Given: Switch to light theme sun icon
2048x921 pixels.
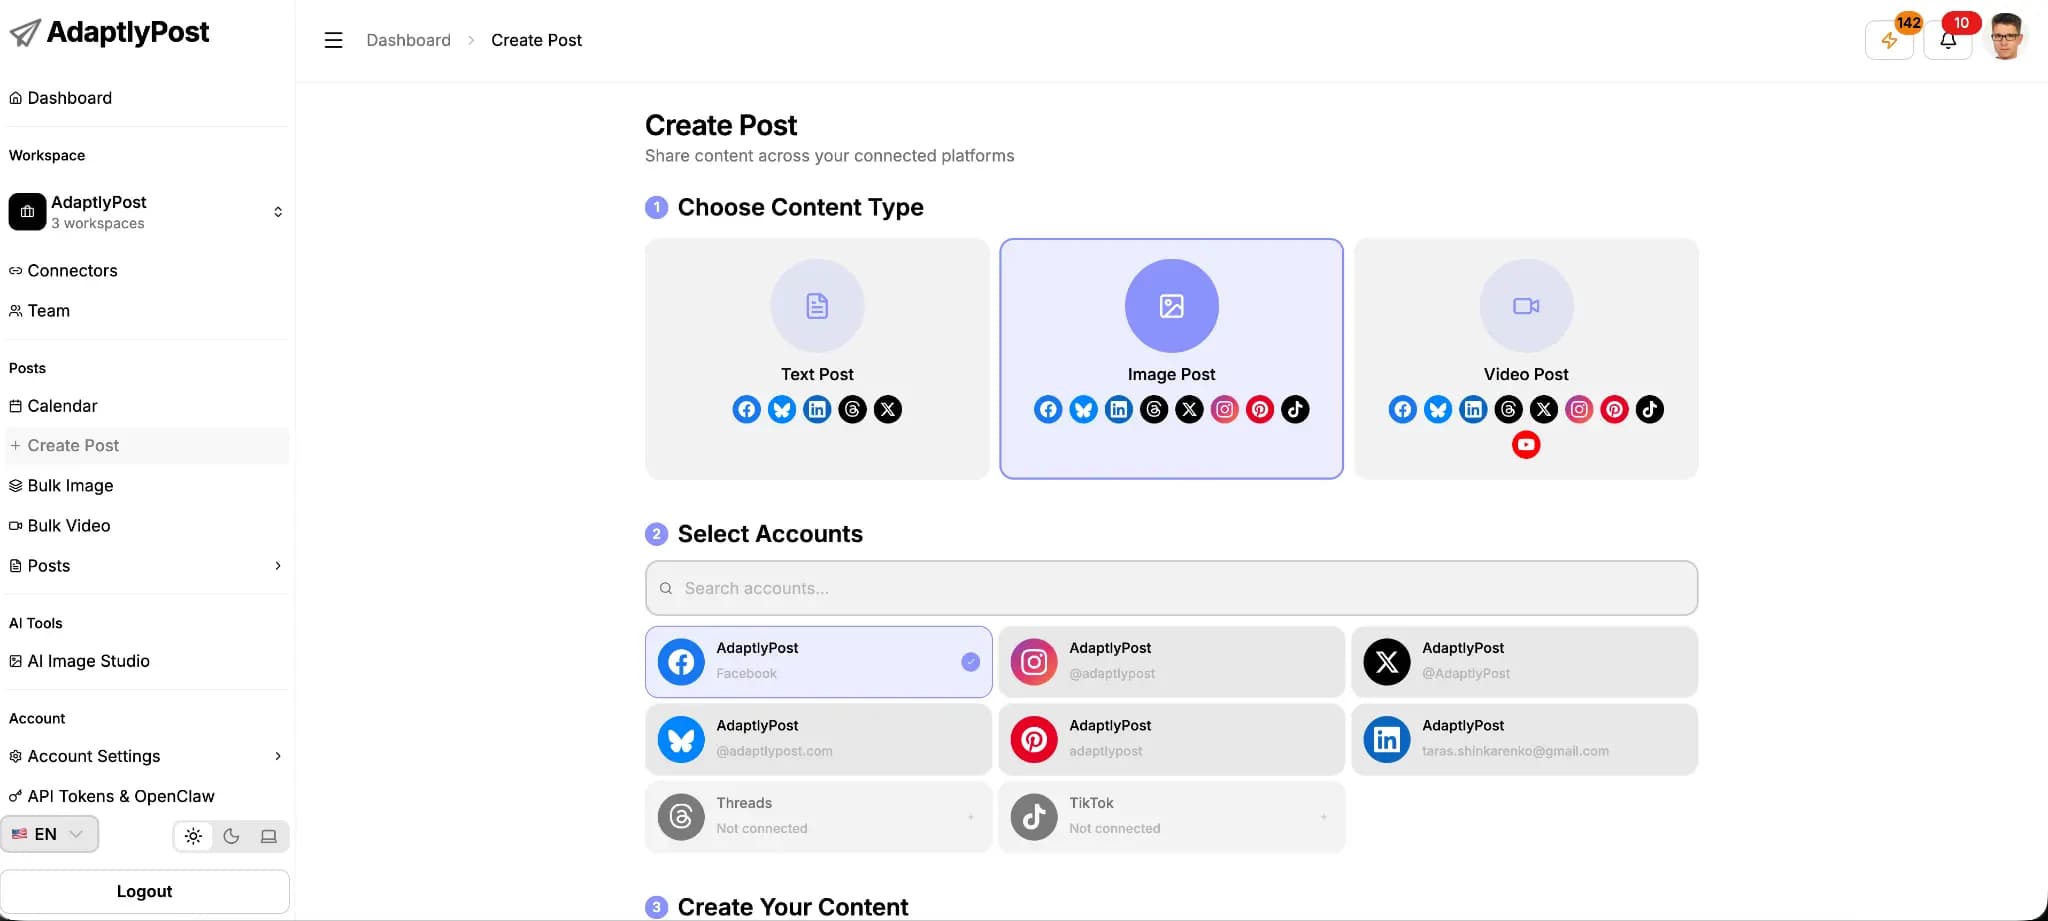Looking at the screenshot, I should coord(194,836).
